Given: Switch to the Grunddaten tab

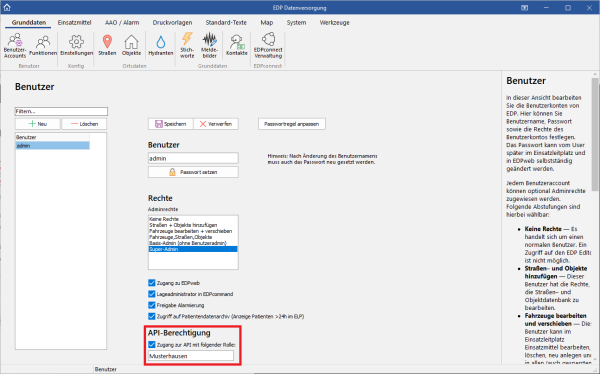Looking at the screenshot, I should [x=29, y=23].
